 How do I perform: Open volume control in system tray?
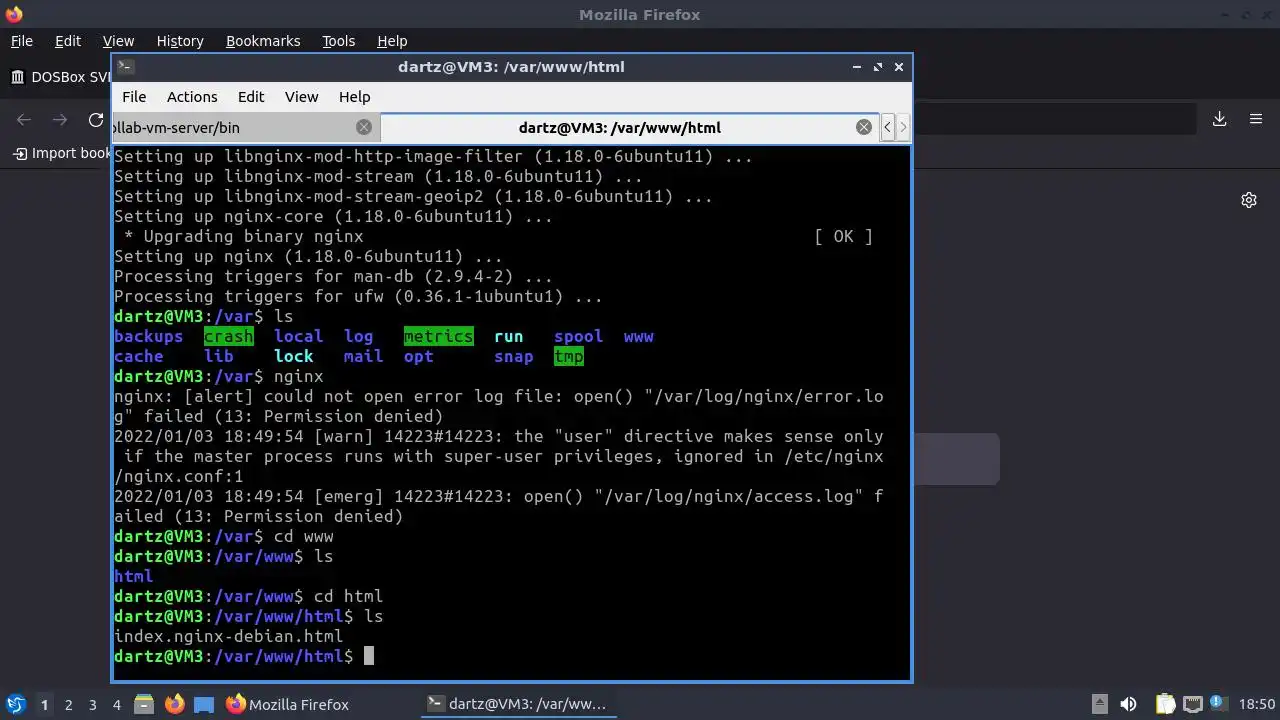(1128, 704)
